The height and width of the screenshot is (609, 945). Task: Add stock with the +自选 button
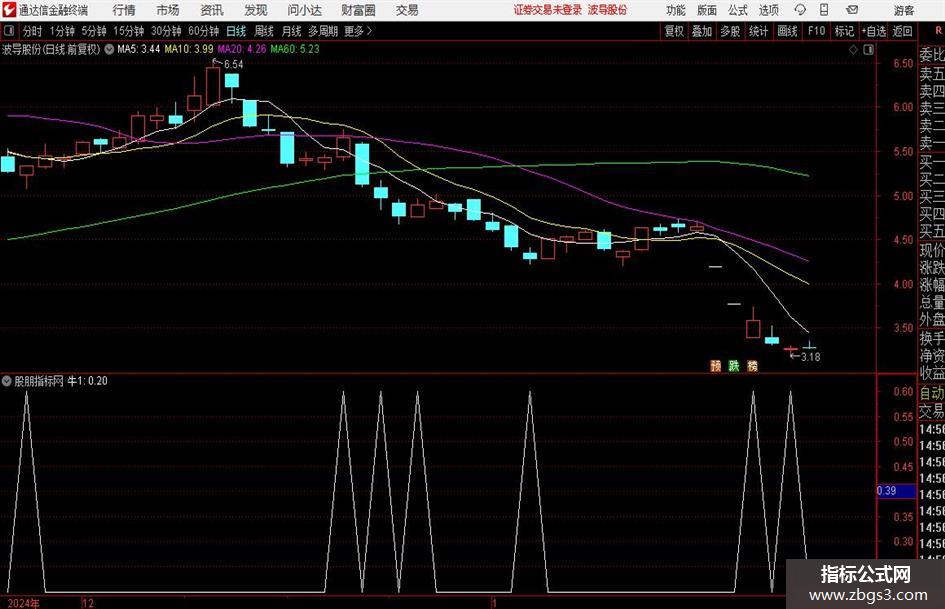pos(874,31)
